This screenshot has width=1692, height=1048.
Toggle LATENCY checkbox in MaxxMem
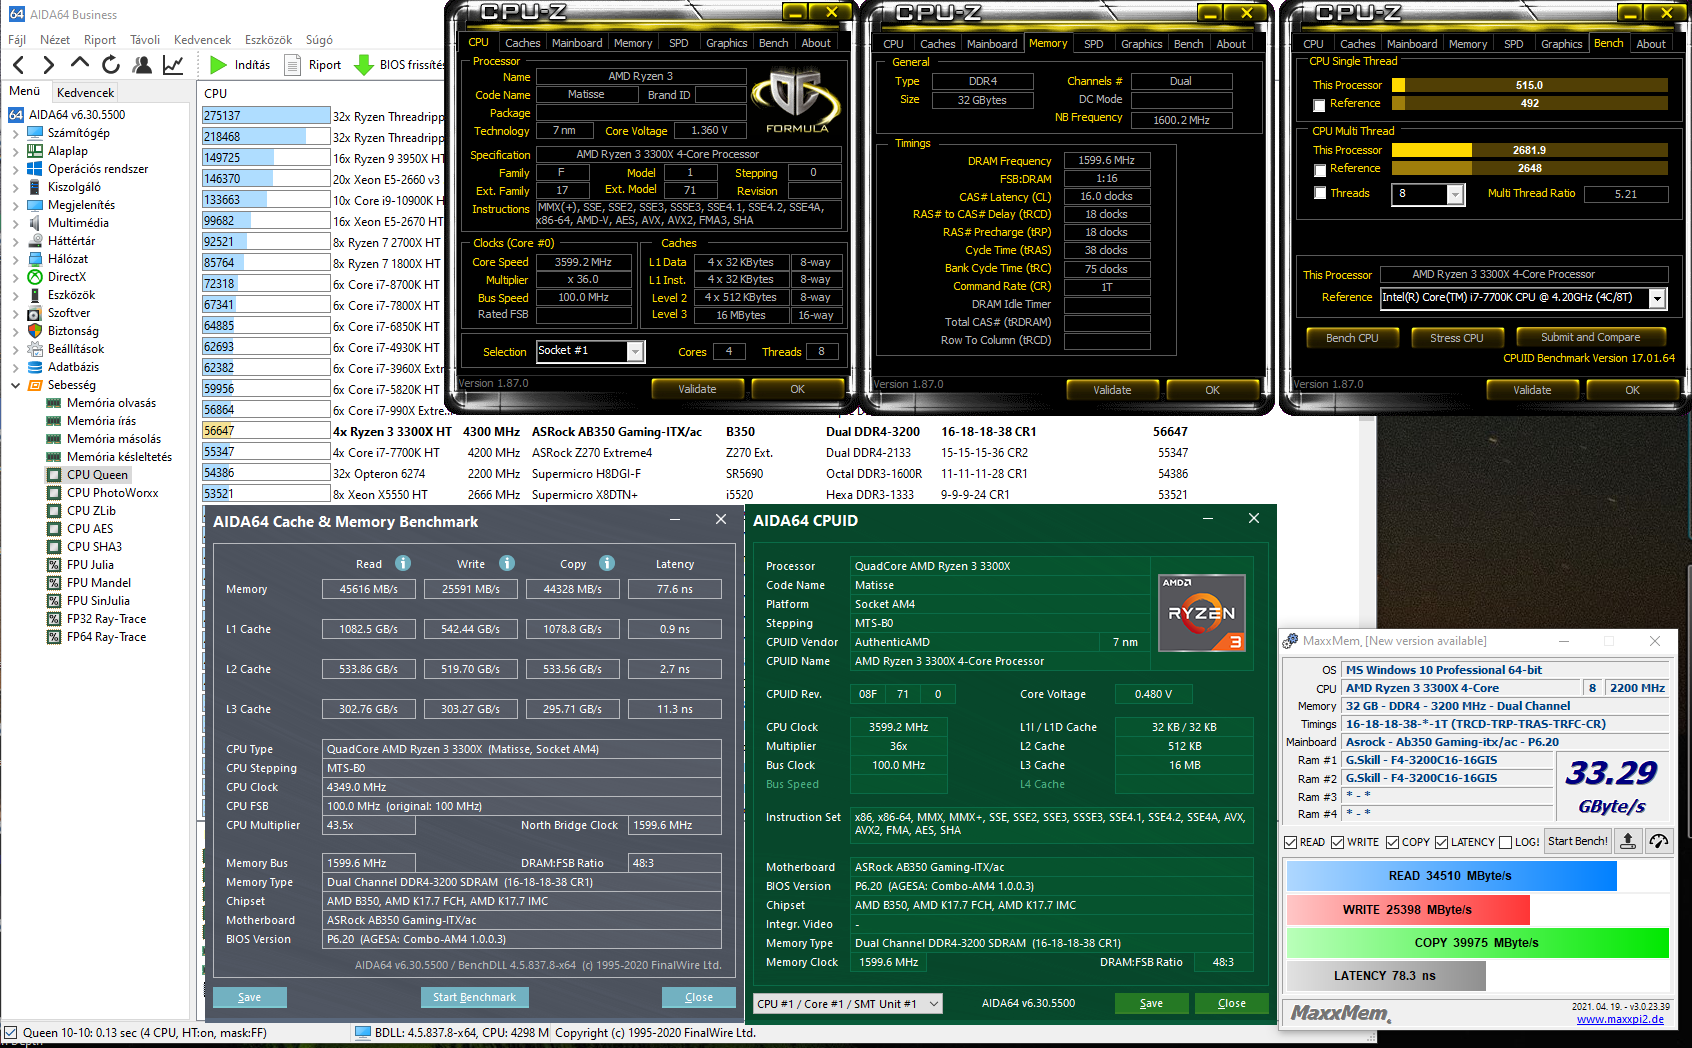tap(1441, 842)
